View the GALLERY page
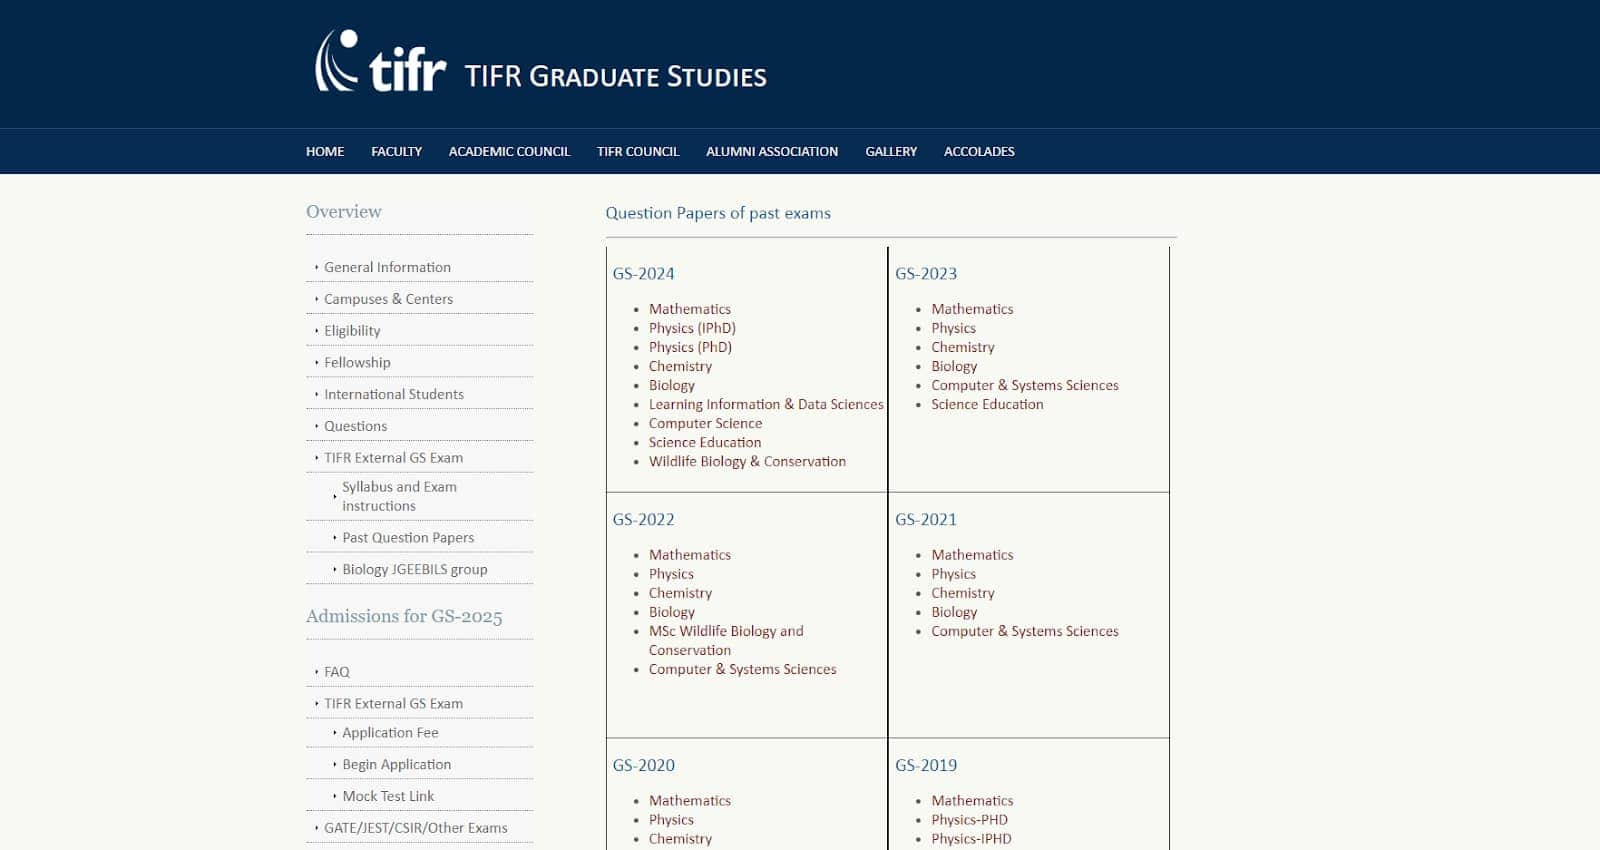 click(891, 152)
